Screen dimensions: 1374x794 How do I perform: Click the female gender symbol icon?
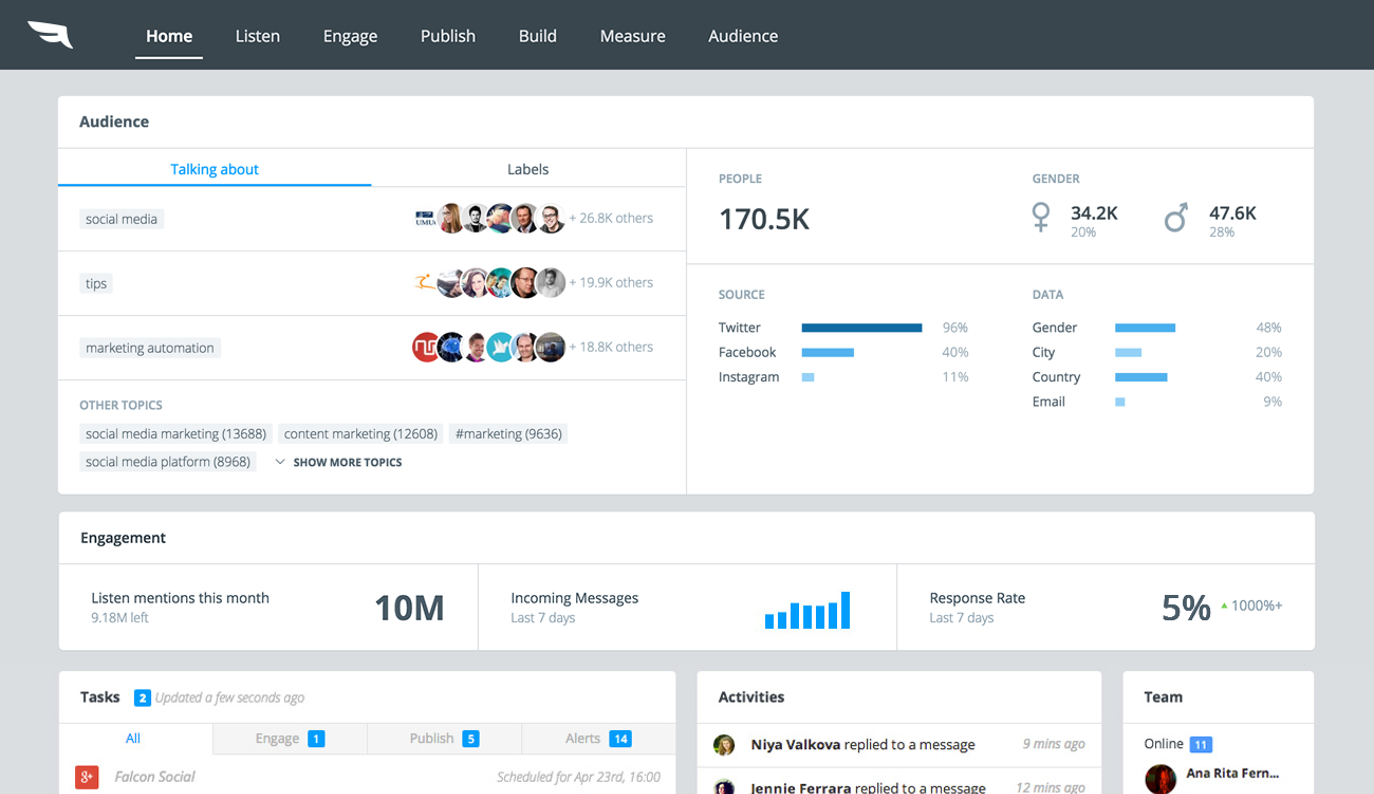1041,217
